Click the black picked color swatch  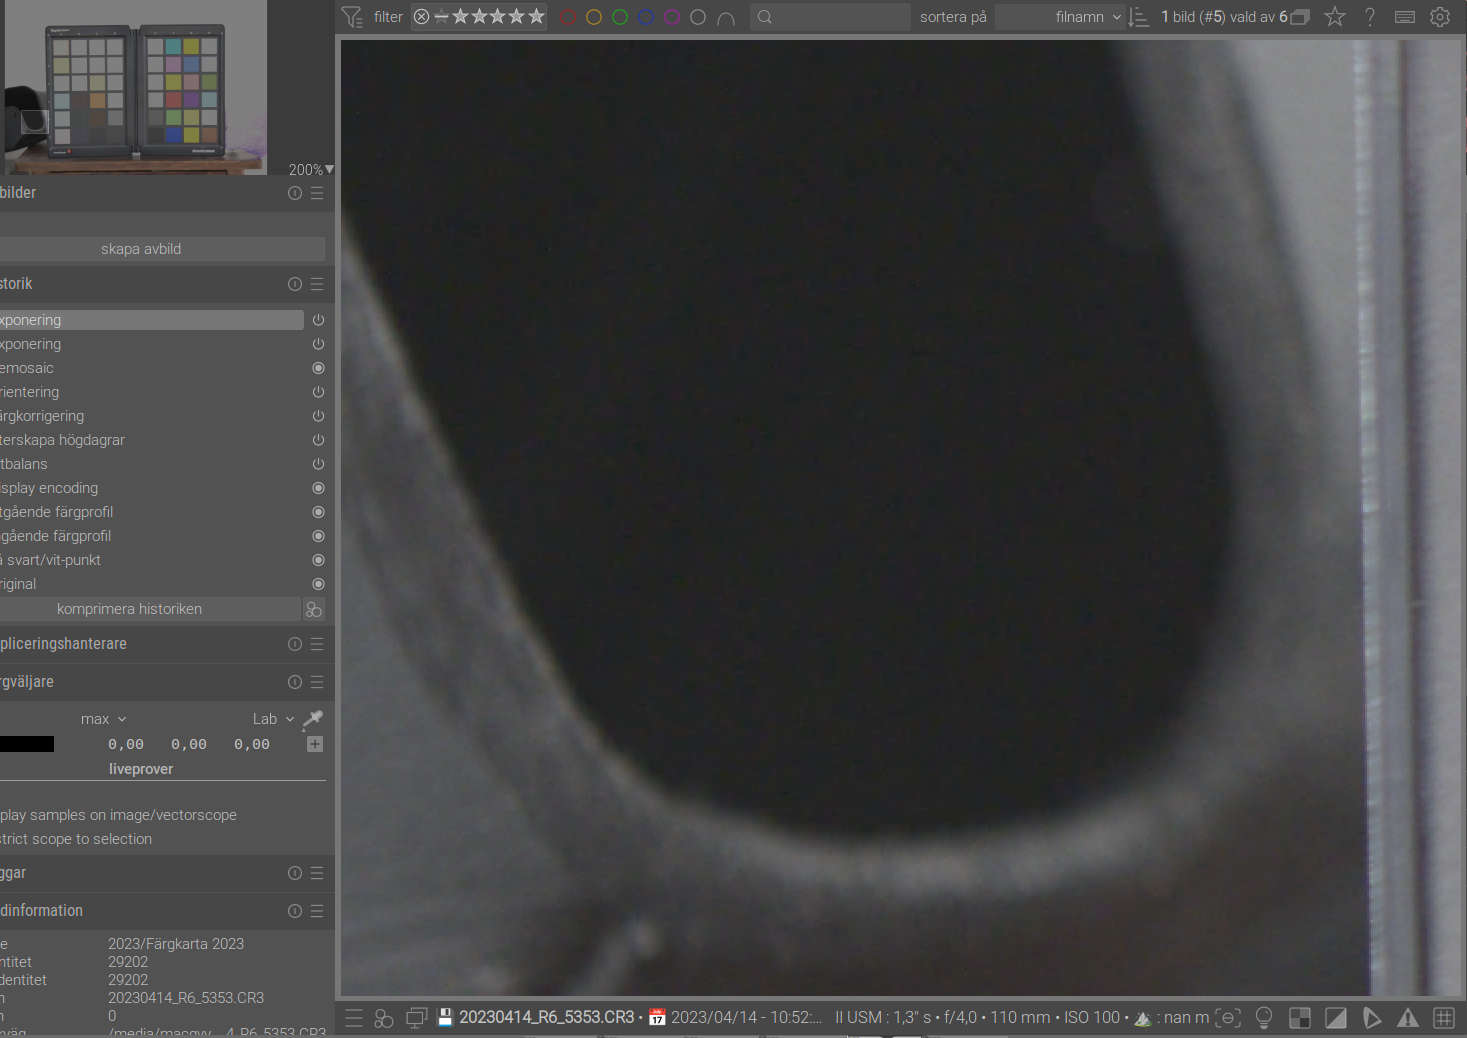(27, 744)
